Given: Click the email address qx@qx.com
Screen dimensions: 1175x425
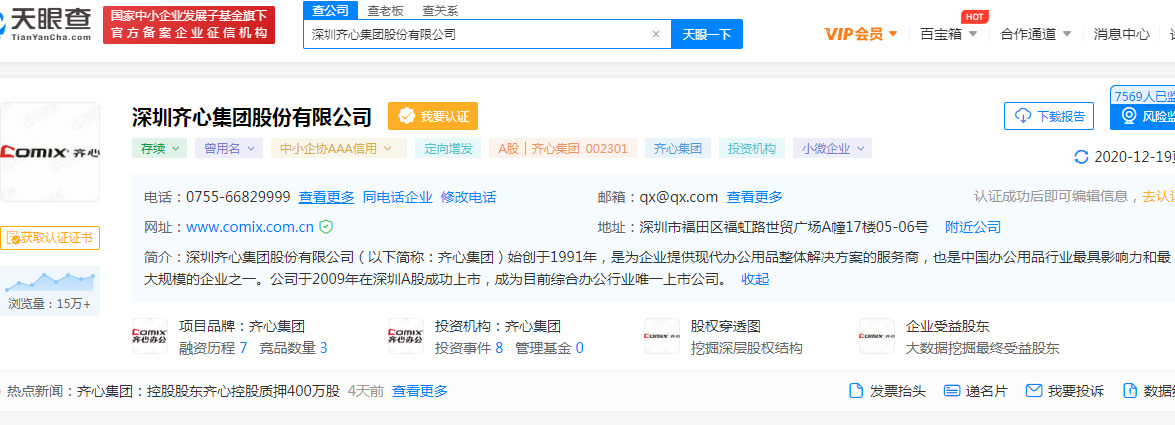Looking at the screenshot, I should point(678,197).
